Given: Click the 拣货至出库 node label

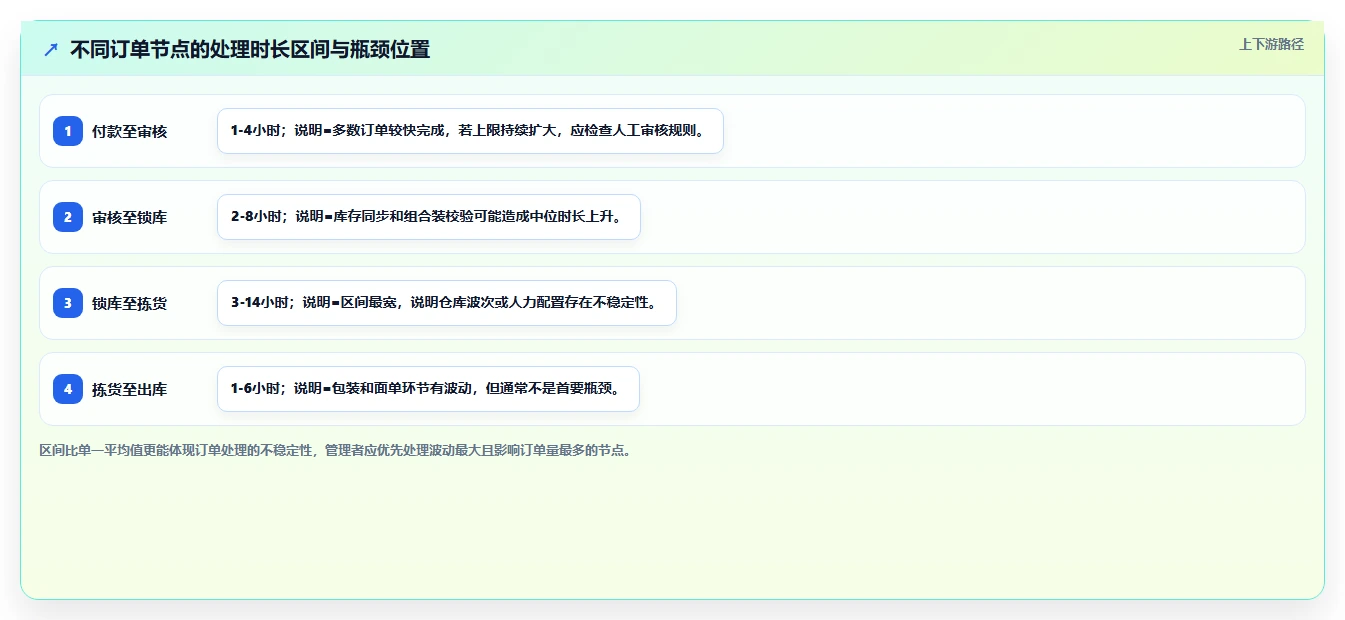Looking at the screenshot, I should [x=129, y=389].
